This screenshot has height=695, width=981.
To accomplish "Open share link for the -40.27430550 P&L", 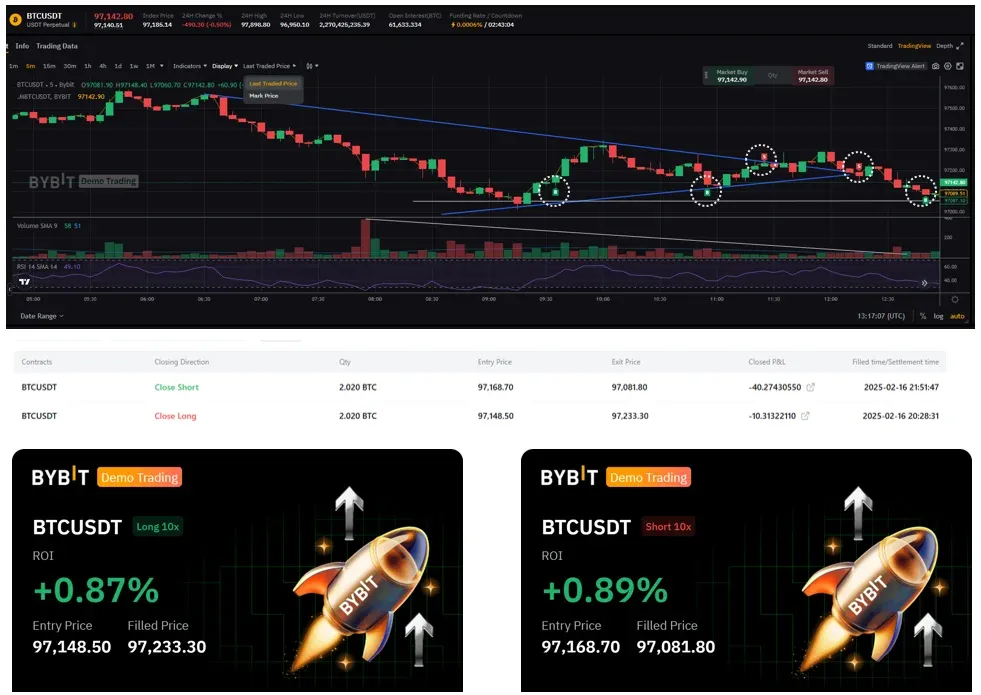I will tap(811, 387).
